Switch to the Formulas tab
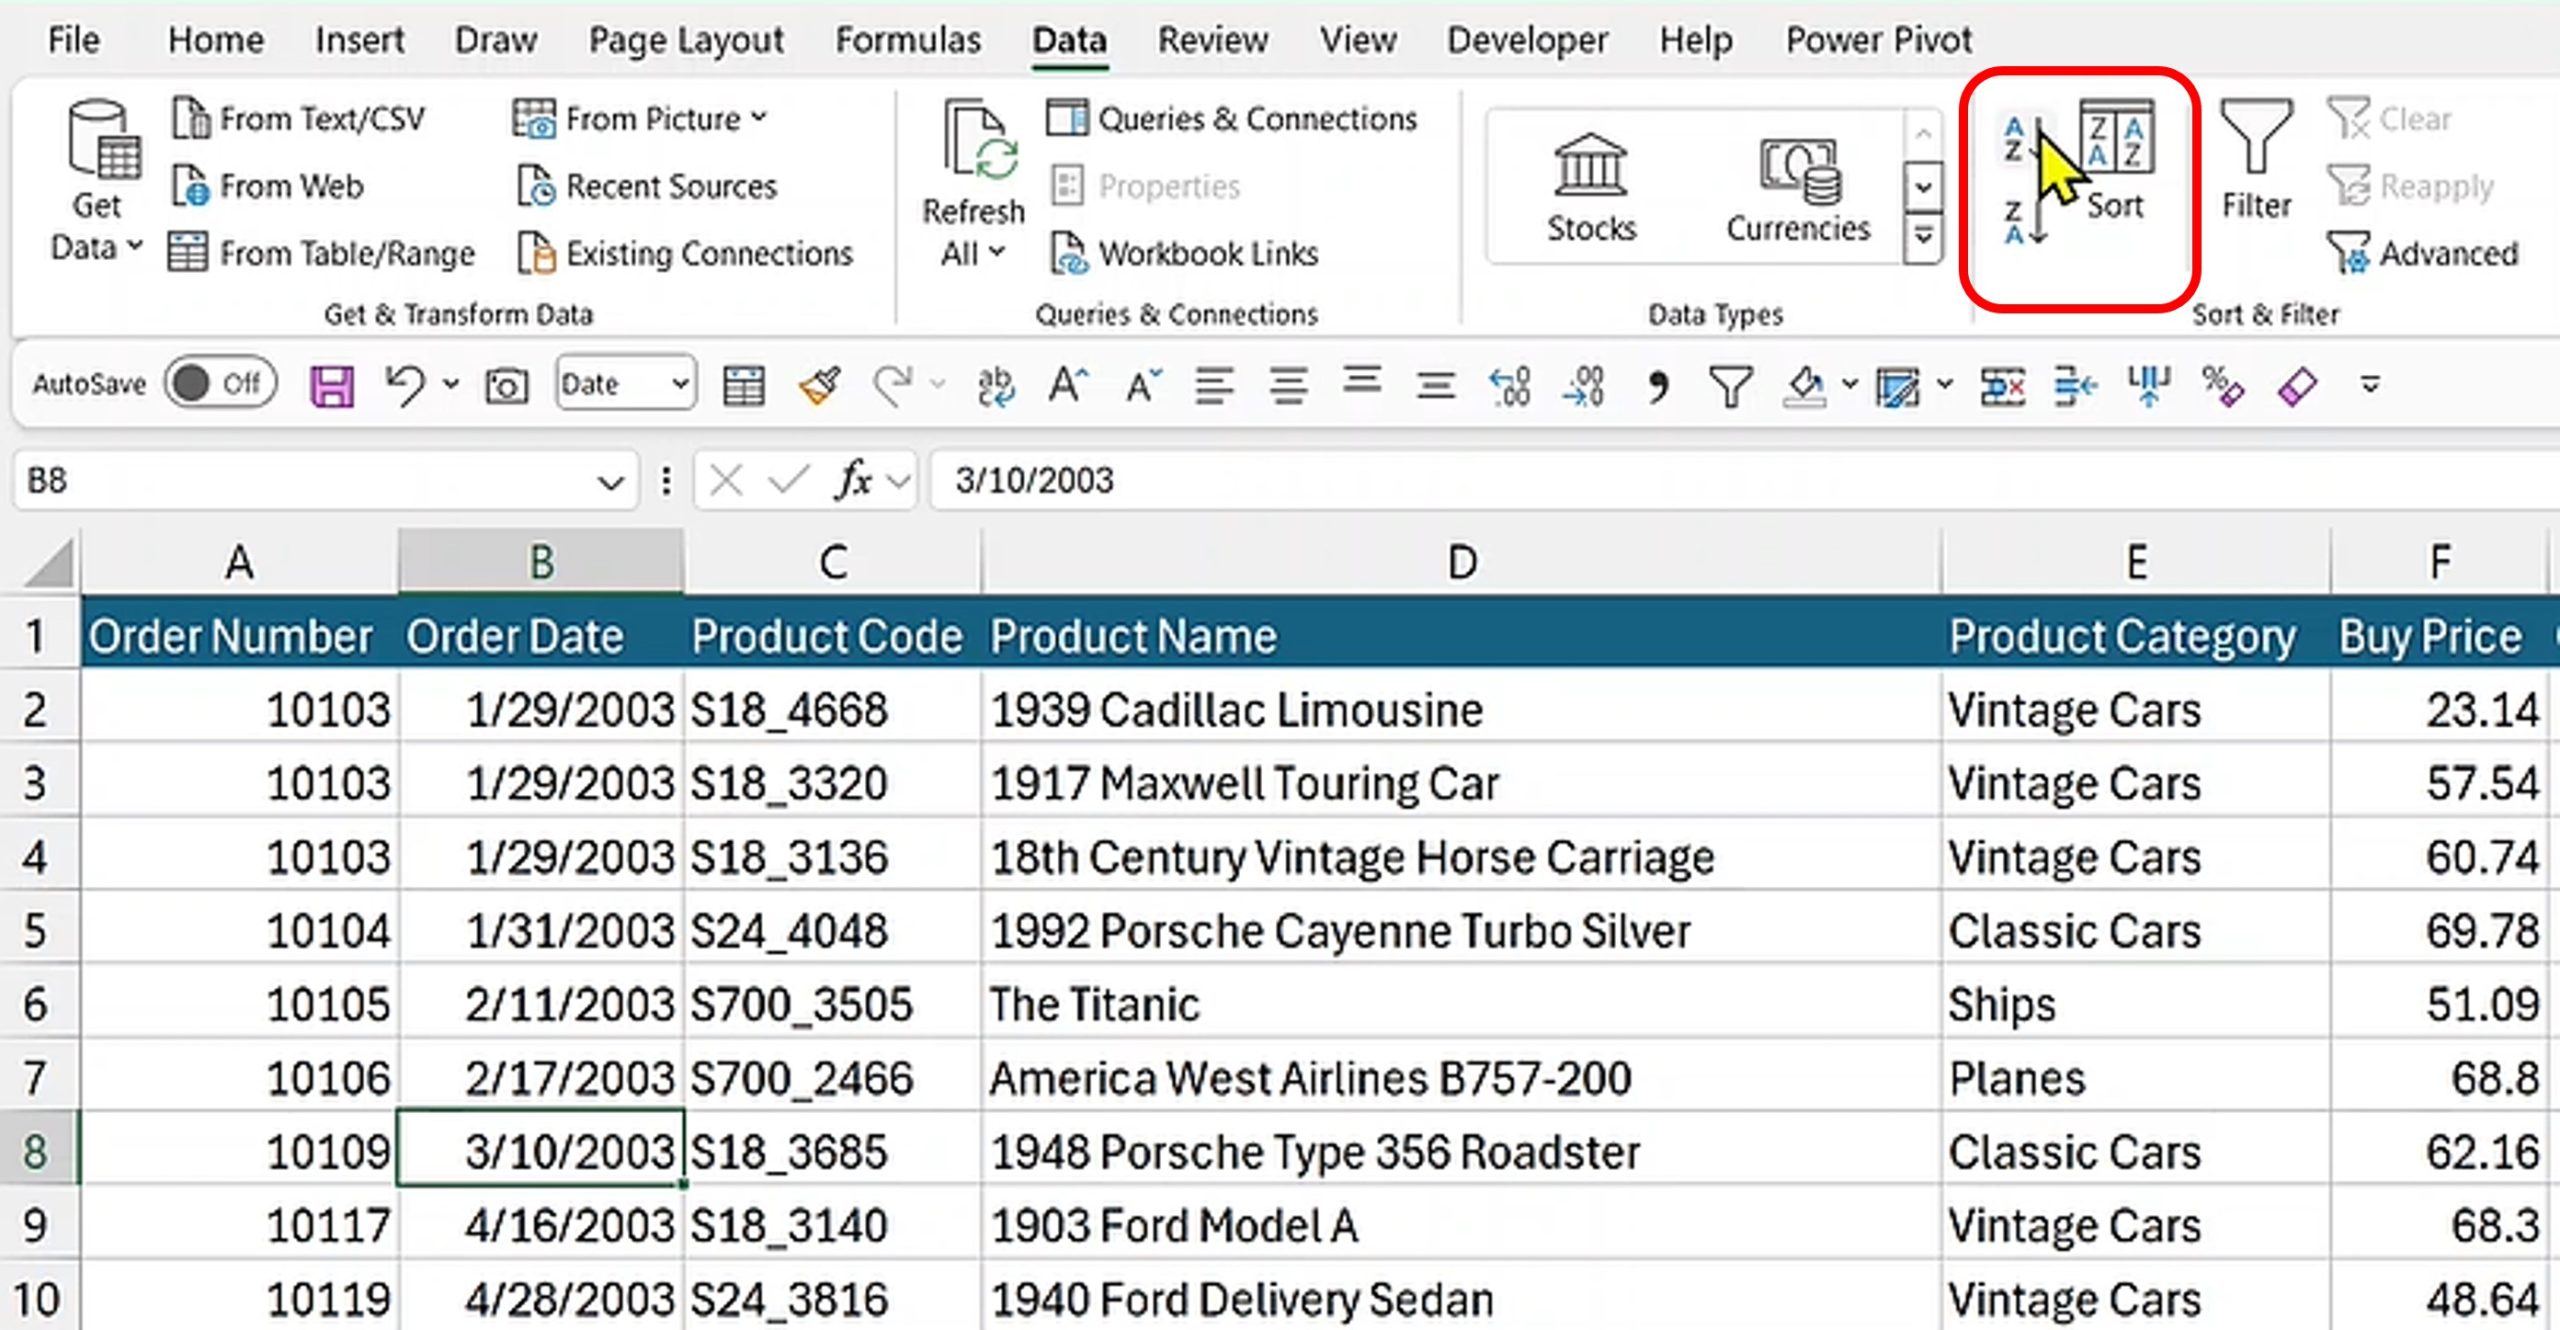Image resolution: width=2560 pixels, height=1330 pixels. 907,40
